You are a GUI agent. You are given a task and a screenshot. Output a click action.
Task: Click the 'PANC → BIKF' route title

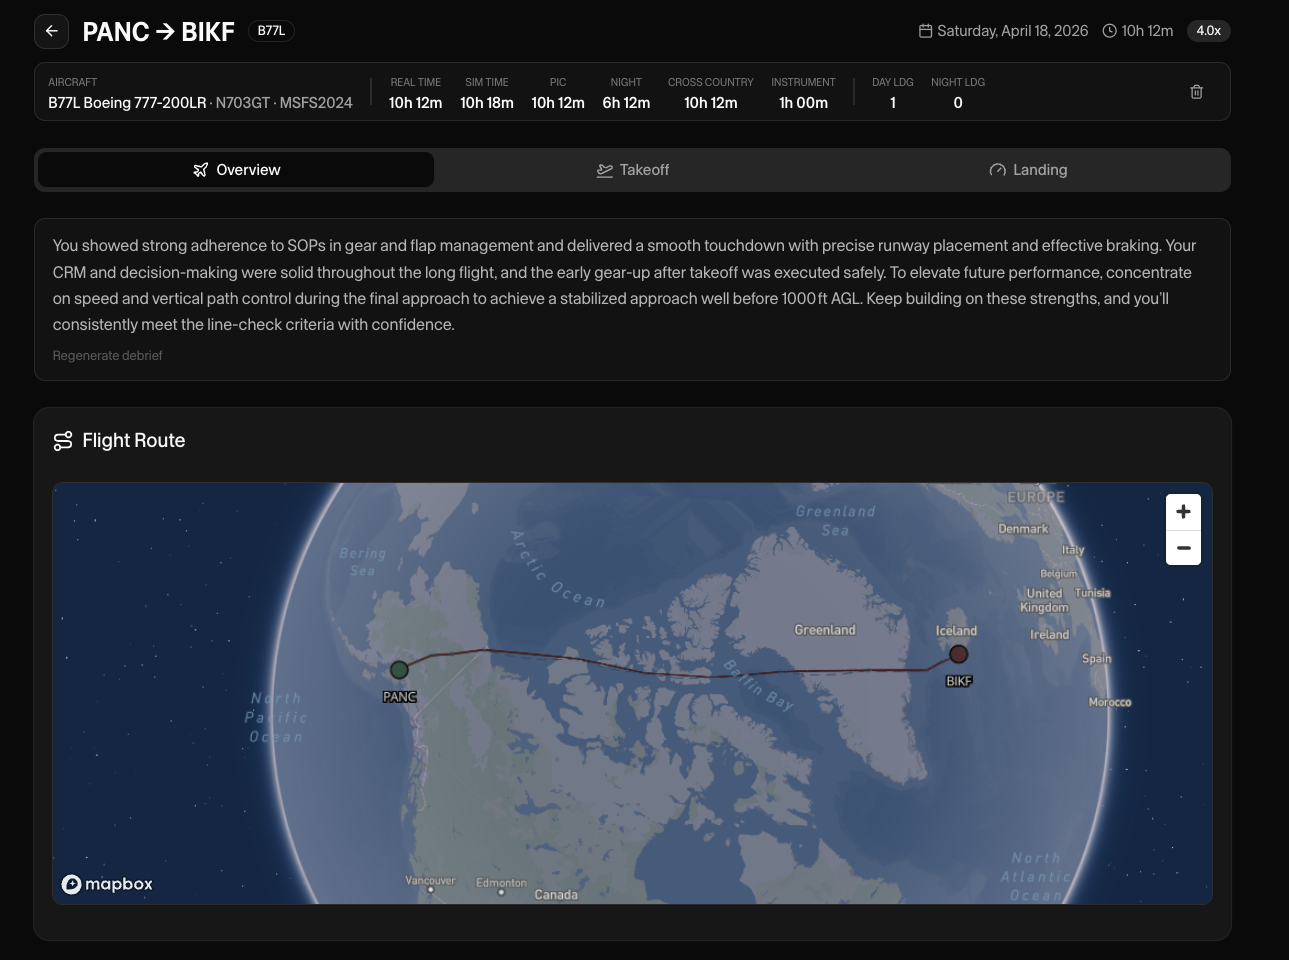point(158,32)
